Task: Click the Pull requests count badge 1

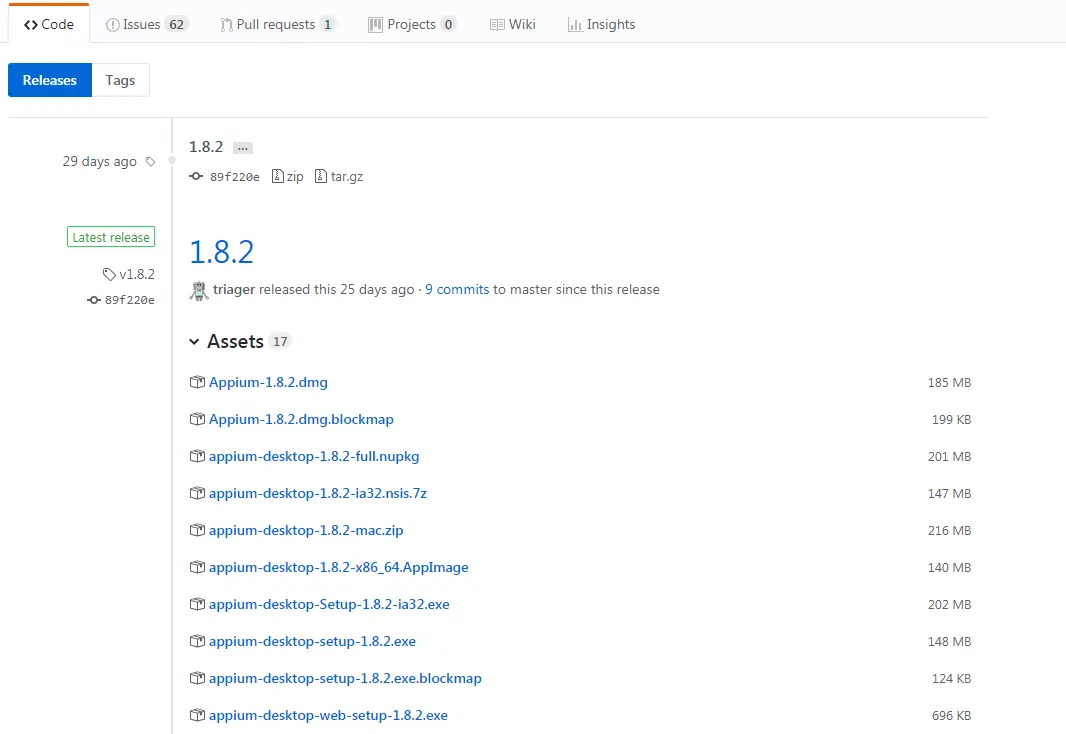Action: (328, 24)
